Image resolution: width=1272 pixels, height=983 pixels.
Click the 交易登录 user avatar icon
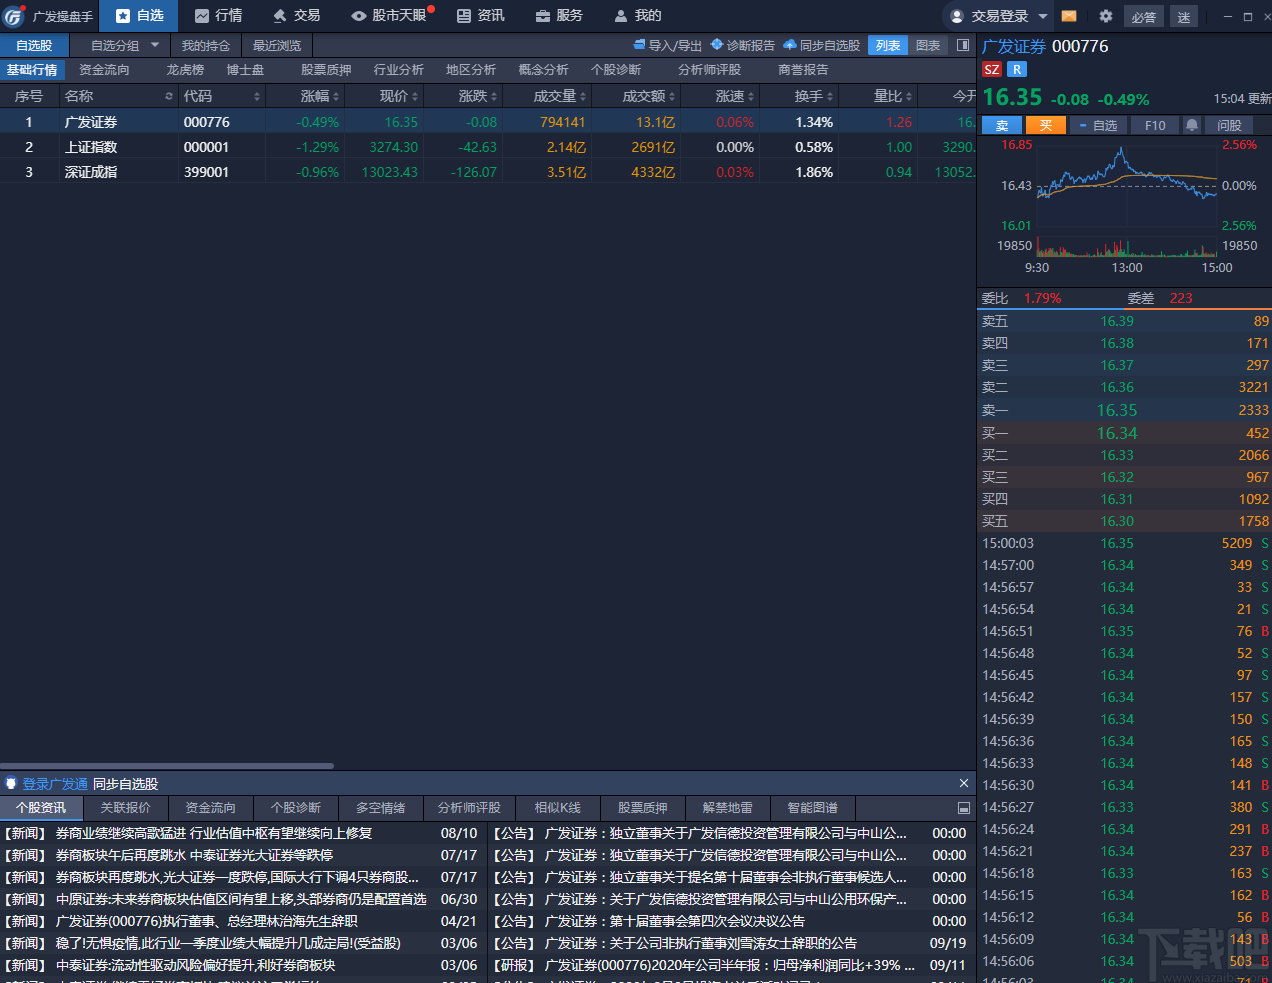(957, 16)
